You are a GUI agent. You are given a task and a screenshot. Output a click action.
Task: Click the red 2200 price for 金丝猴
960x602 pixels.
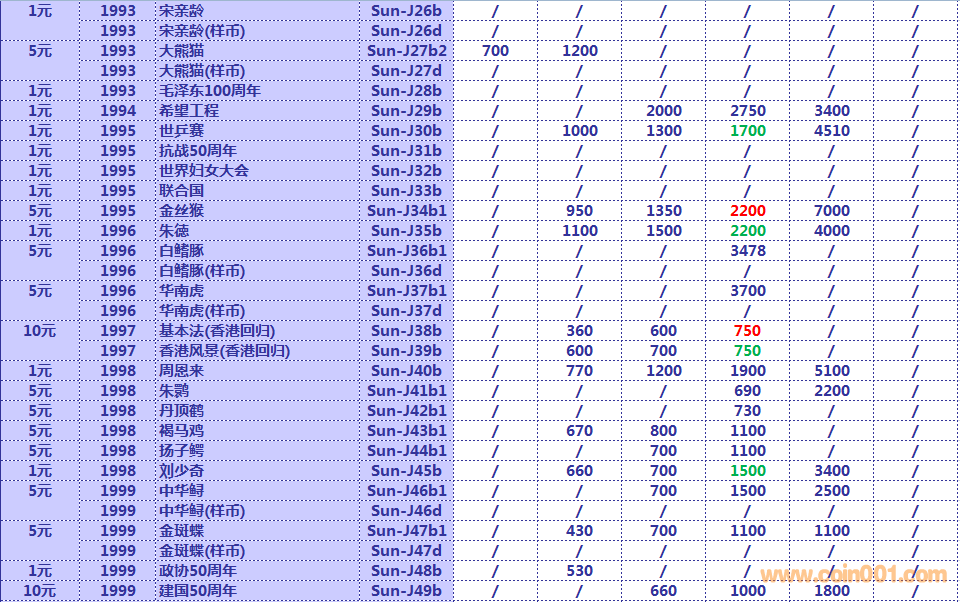coord(747,211)
